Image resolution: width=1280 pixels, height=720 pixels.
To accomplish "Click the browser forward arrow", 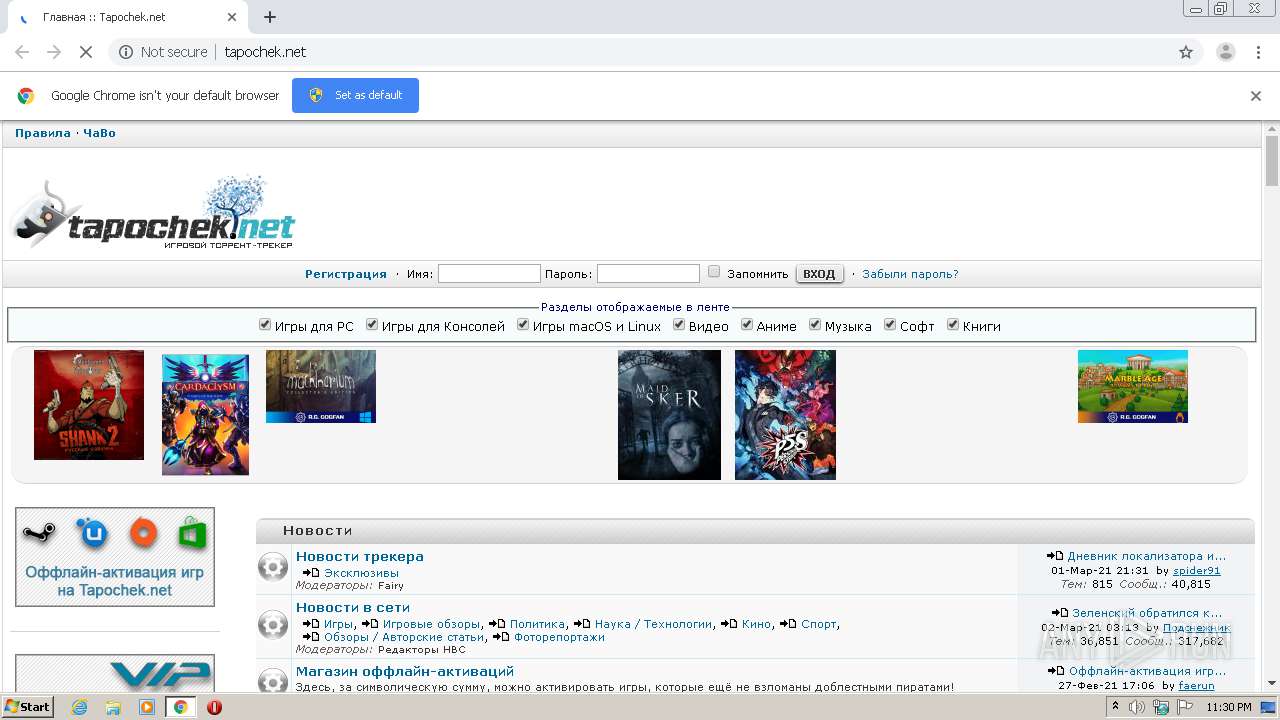I will point(54,52).
